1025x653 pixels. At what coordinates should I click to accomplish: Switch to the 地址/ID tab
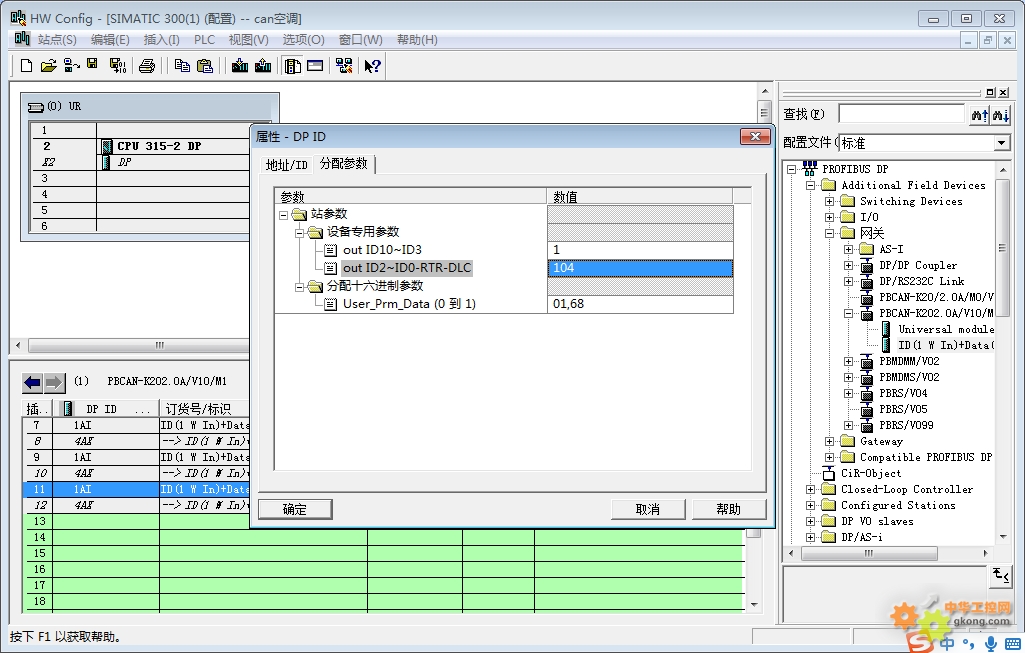click(286, 165)
